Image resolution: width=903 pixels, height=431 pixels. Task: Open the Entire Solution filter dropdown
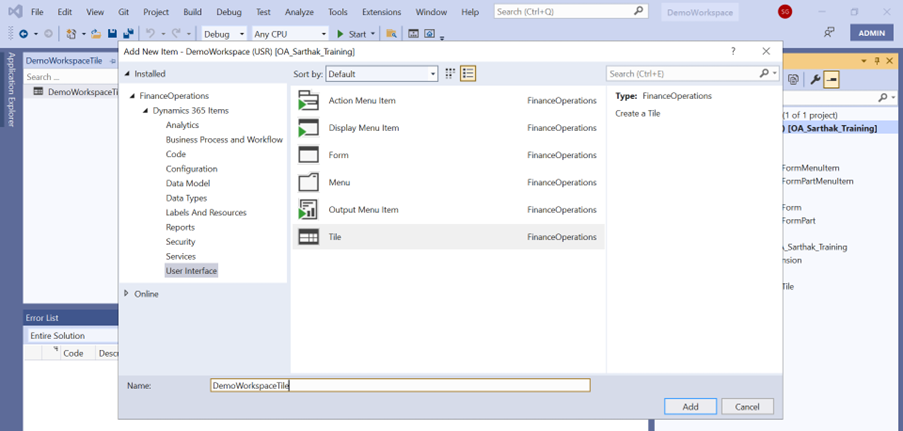[x=72, y=336]
